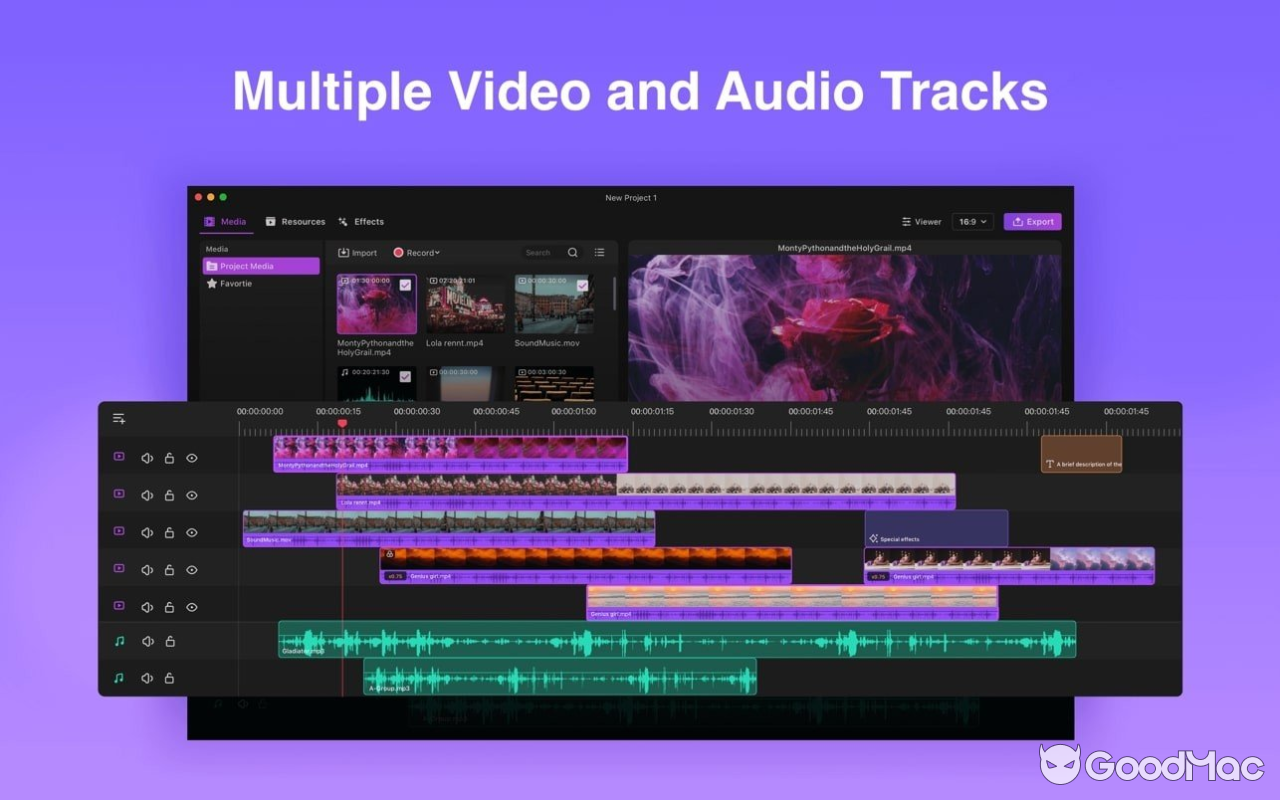Click the music note icon on A-Group track
Viewport: 1280px width, 800px height.
click(x=119, y=677)
